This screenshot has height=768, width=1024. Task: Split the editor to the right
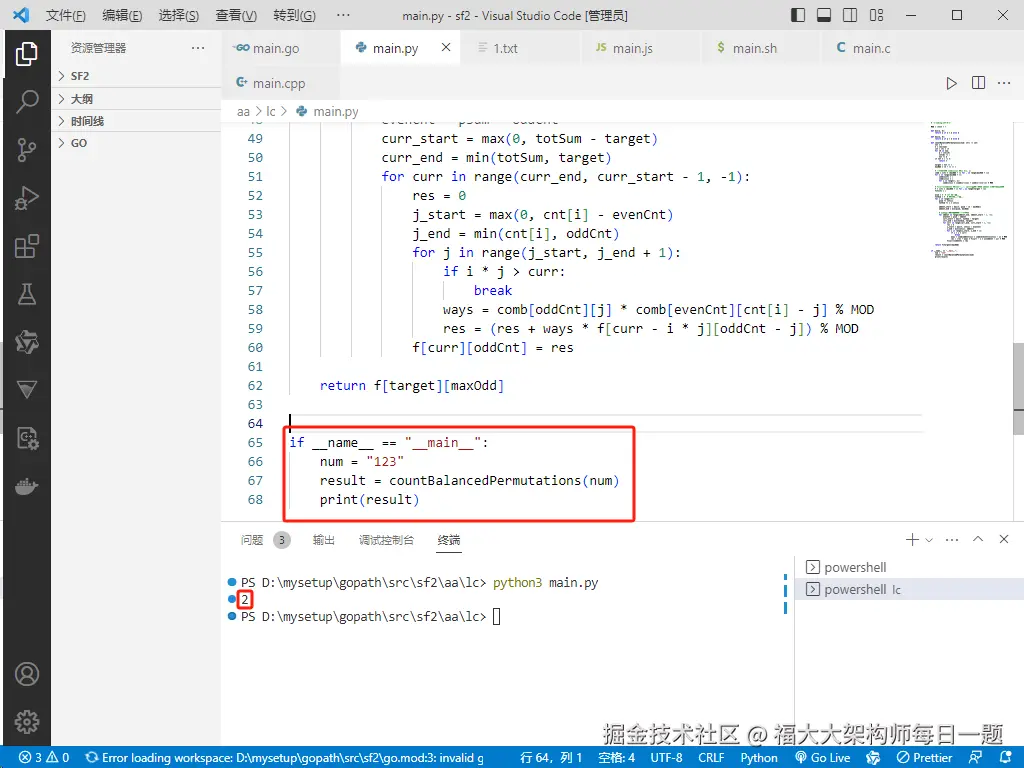click(978, 83)
